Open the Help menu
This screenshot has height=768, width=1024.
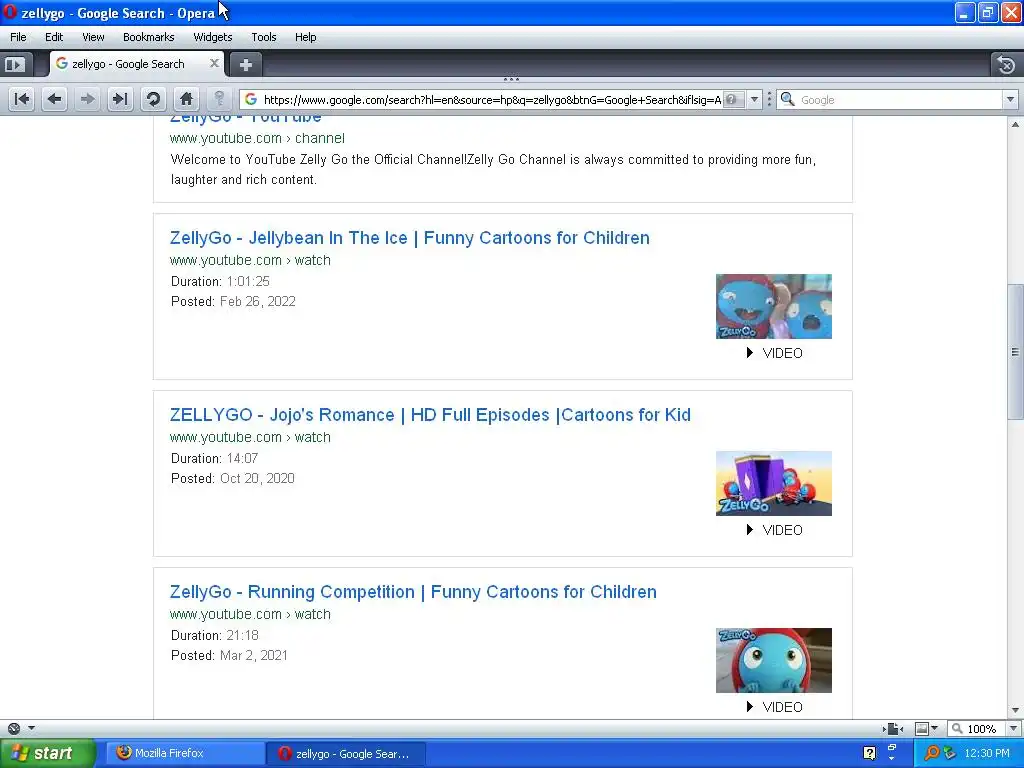(306, 37)
